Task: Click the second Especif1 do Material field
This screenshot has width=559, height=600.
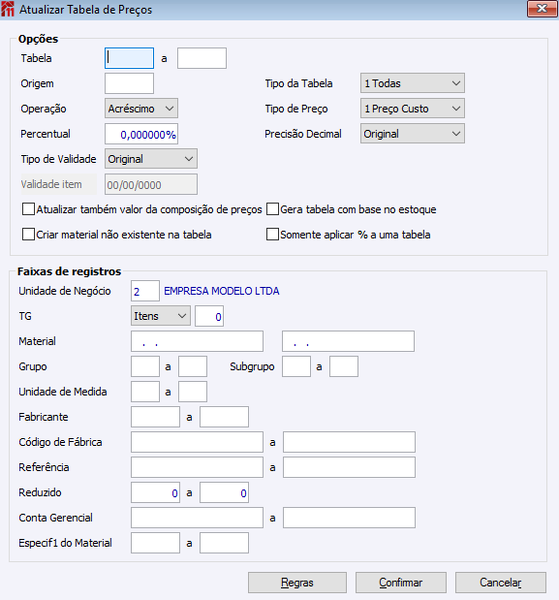Action: point(224,543)
